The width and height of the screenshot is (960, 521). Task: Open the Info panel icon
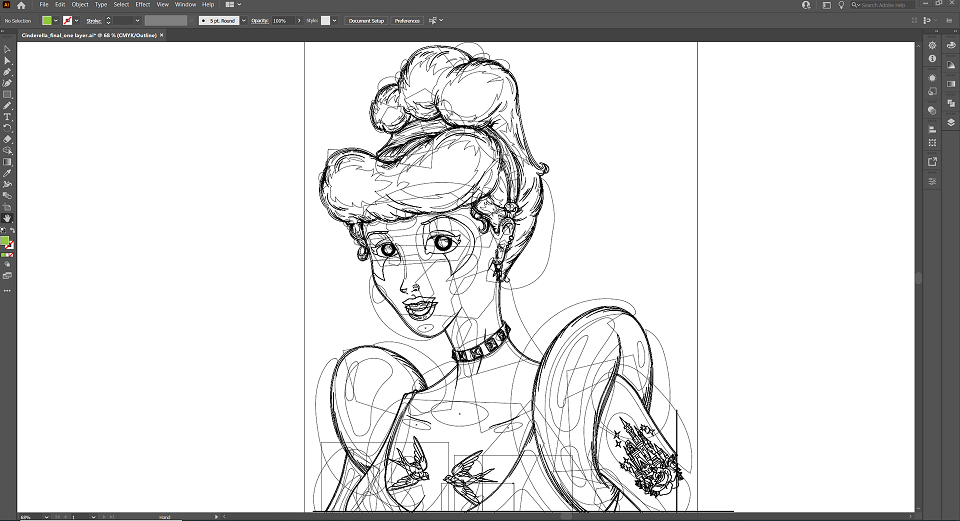[x=932, y=59]
